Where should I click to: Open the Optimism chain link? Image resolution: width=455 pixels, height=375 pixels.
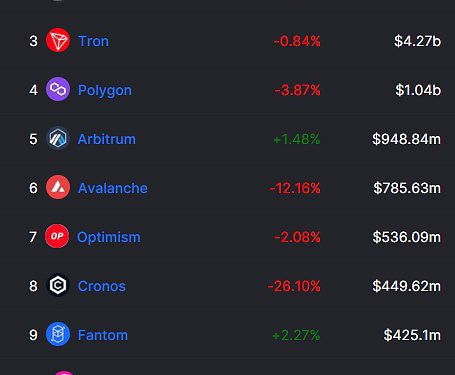[109, 238]
